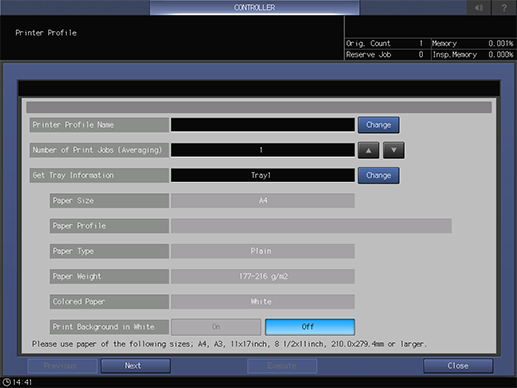
Task: Decrease Number of Print Jobs with down arrow
Action: pos(394,150)
